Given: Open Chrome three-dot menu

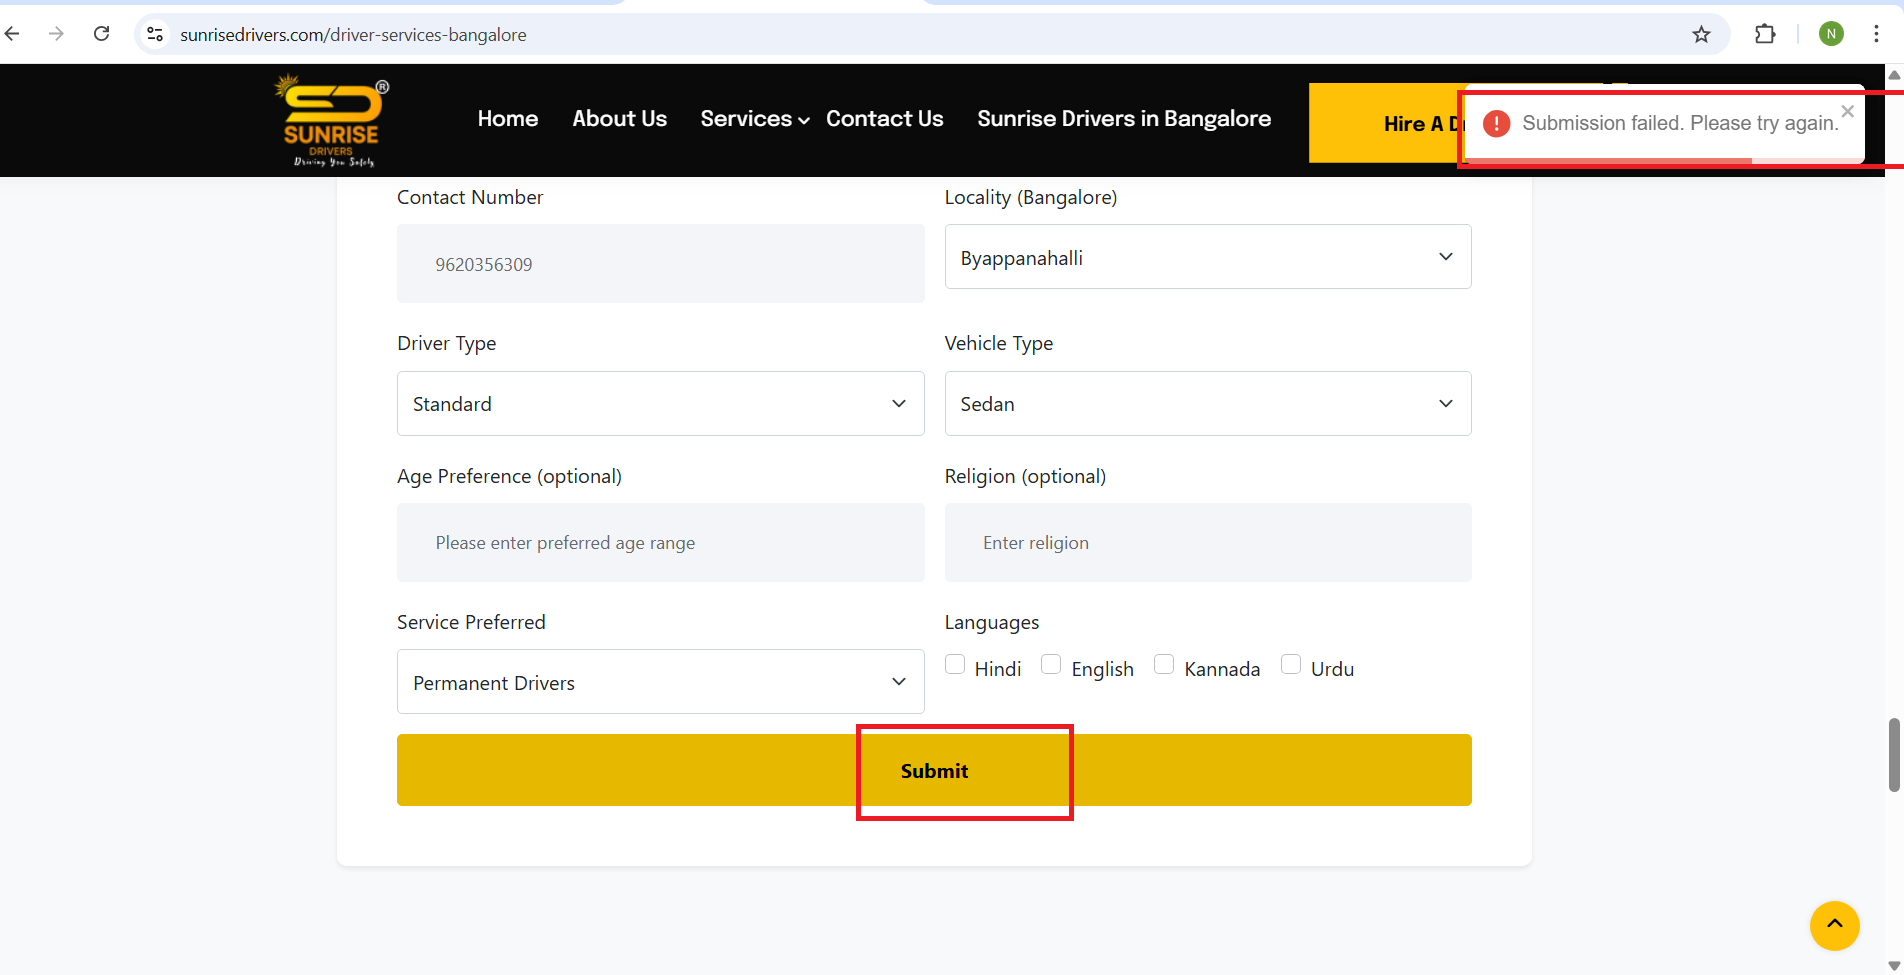Looking at the screenshot, I should 1876,34.
